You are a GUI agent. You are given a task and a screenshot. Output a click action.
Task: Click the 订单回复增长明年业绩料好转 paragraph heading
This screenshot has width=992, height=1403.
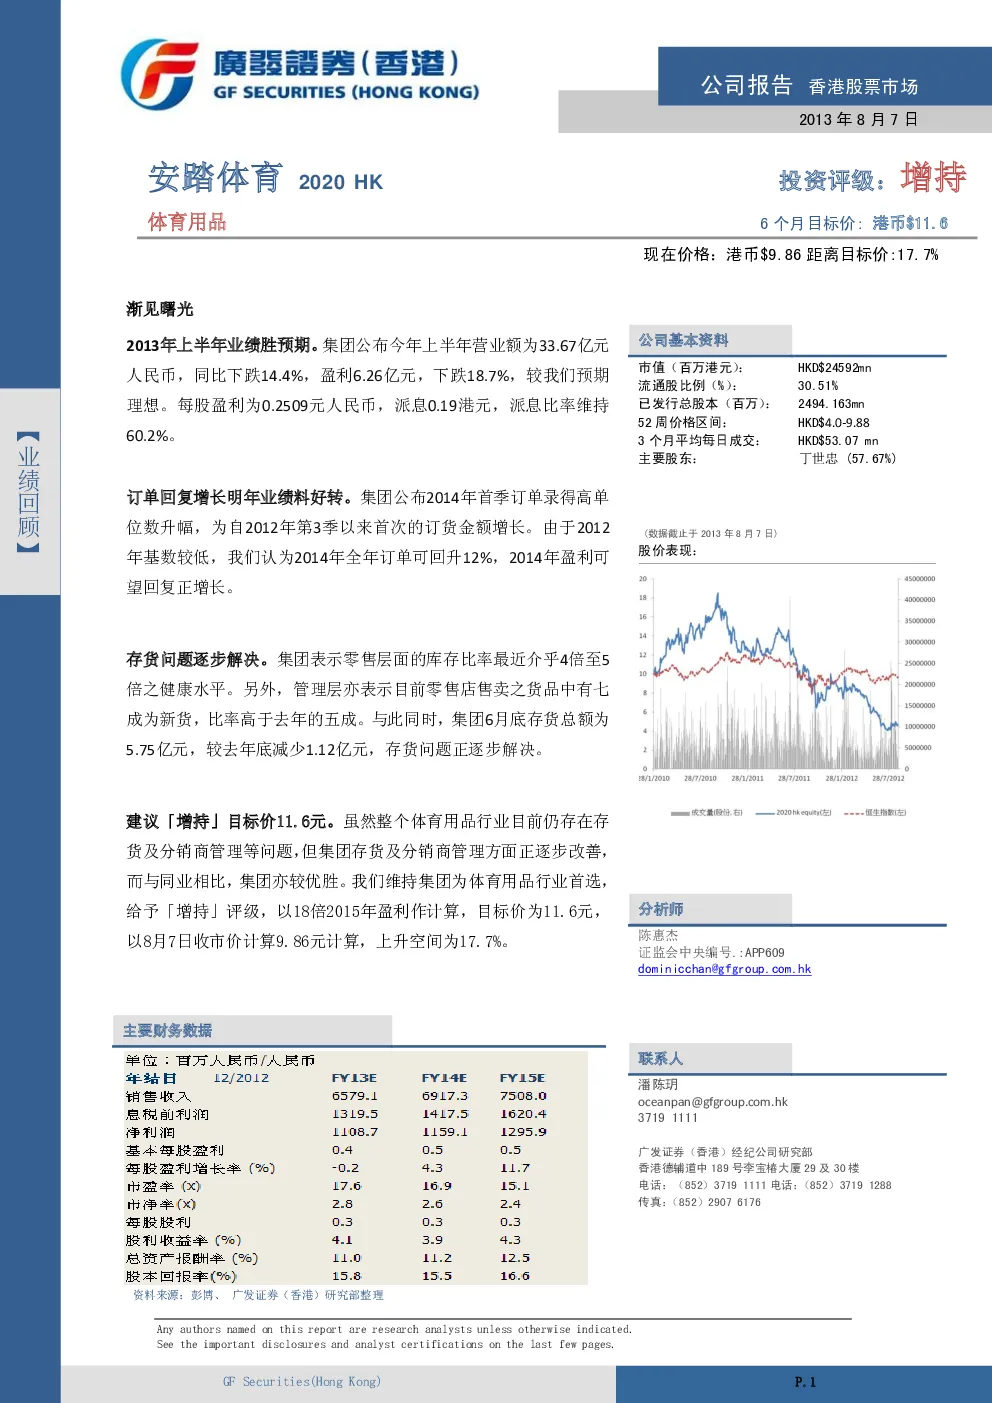(239, 497)
